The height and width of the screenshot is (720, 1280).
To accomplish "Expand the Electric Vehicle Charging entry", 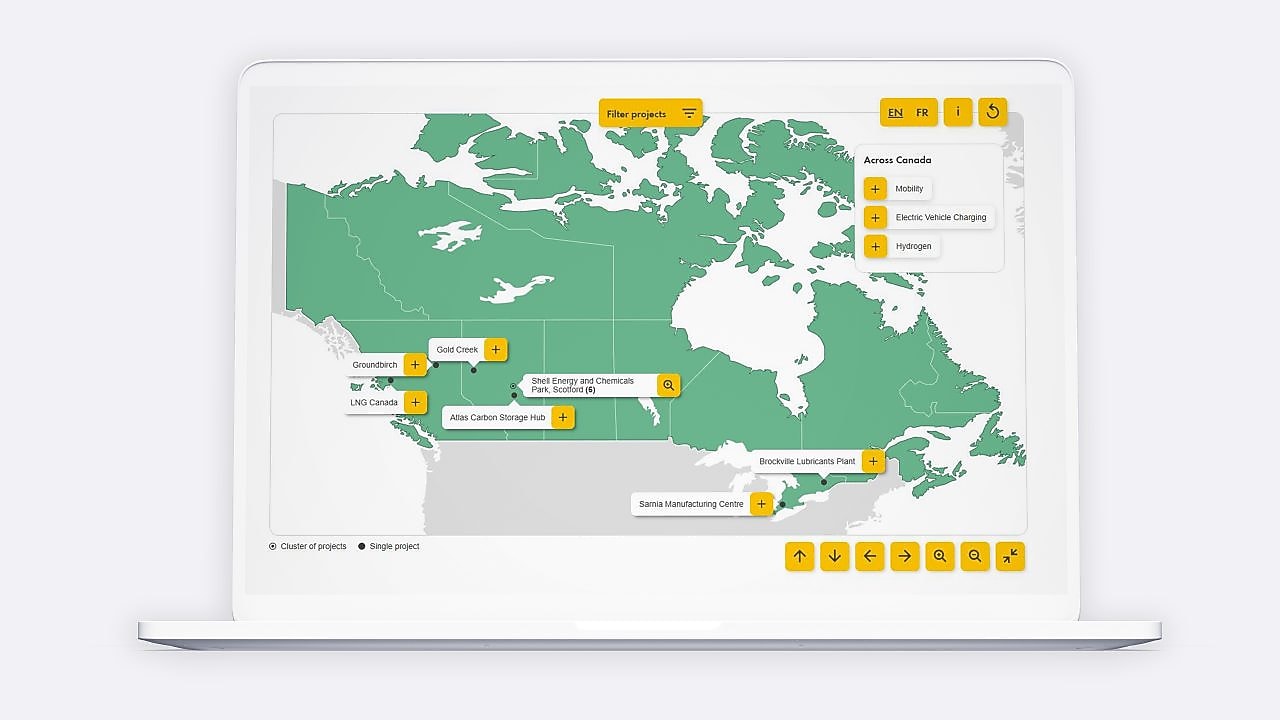I will coord(875,217).
